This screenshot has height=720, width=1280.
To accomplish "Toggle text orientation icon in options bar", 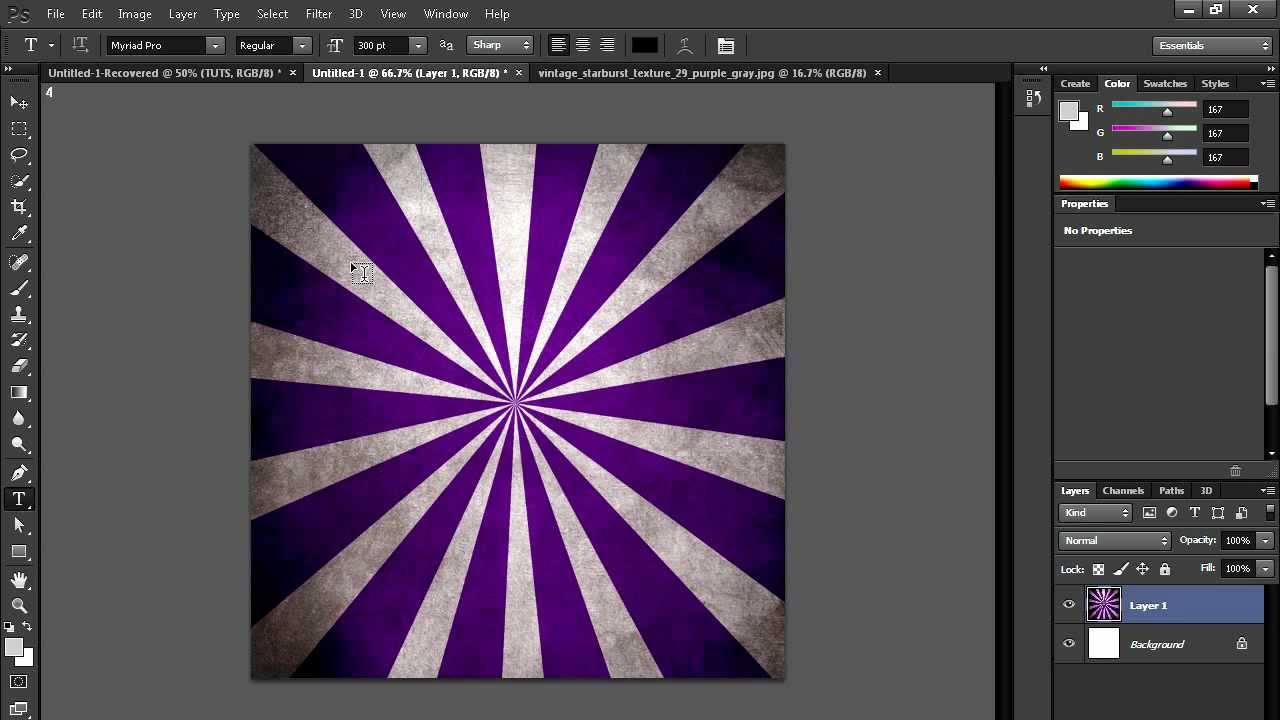I will tap(80, 45).
